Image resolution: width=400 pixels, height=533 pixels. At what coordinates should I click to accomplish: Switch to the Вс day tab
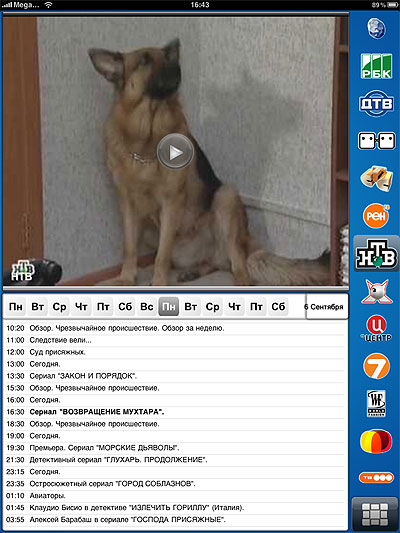pos(146,307)
